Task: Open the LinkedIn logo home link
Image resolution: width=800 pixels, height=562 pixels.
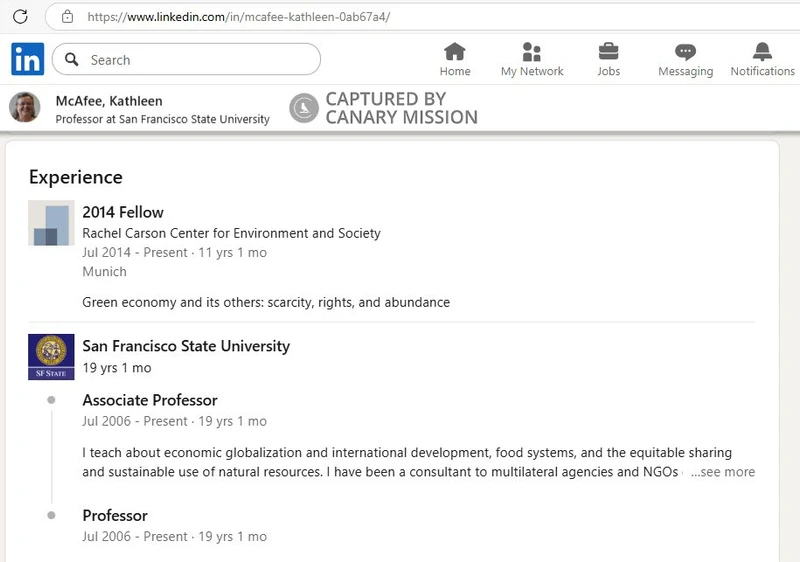Action: [x=28, y=59]
